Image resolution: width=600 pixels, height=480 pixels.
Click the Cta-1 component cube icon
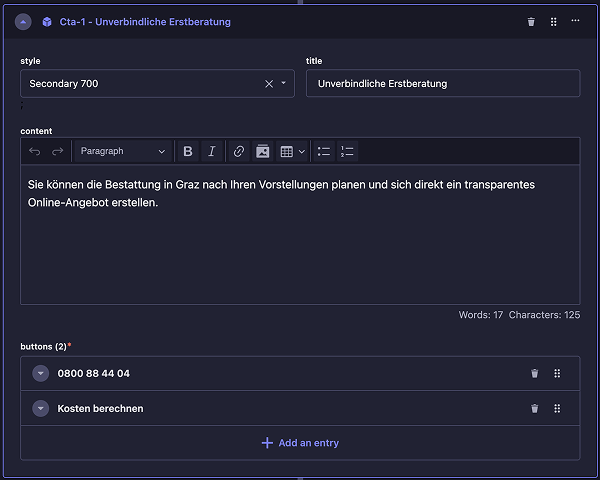point(47,22)
